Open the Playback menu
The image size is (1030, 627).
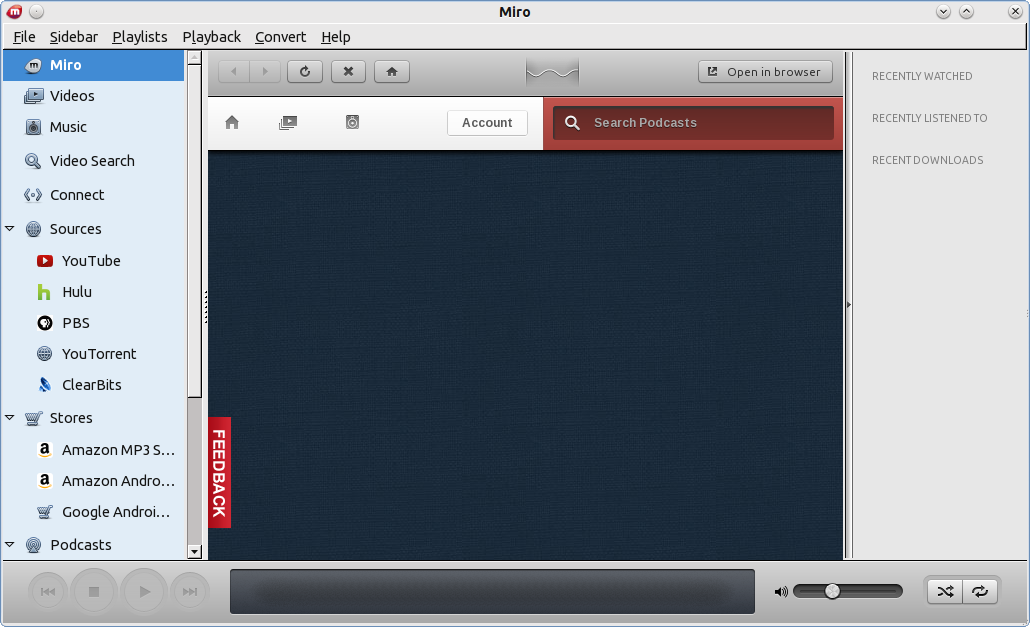212,37
